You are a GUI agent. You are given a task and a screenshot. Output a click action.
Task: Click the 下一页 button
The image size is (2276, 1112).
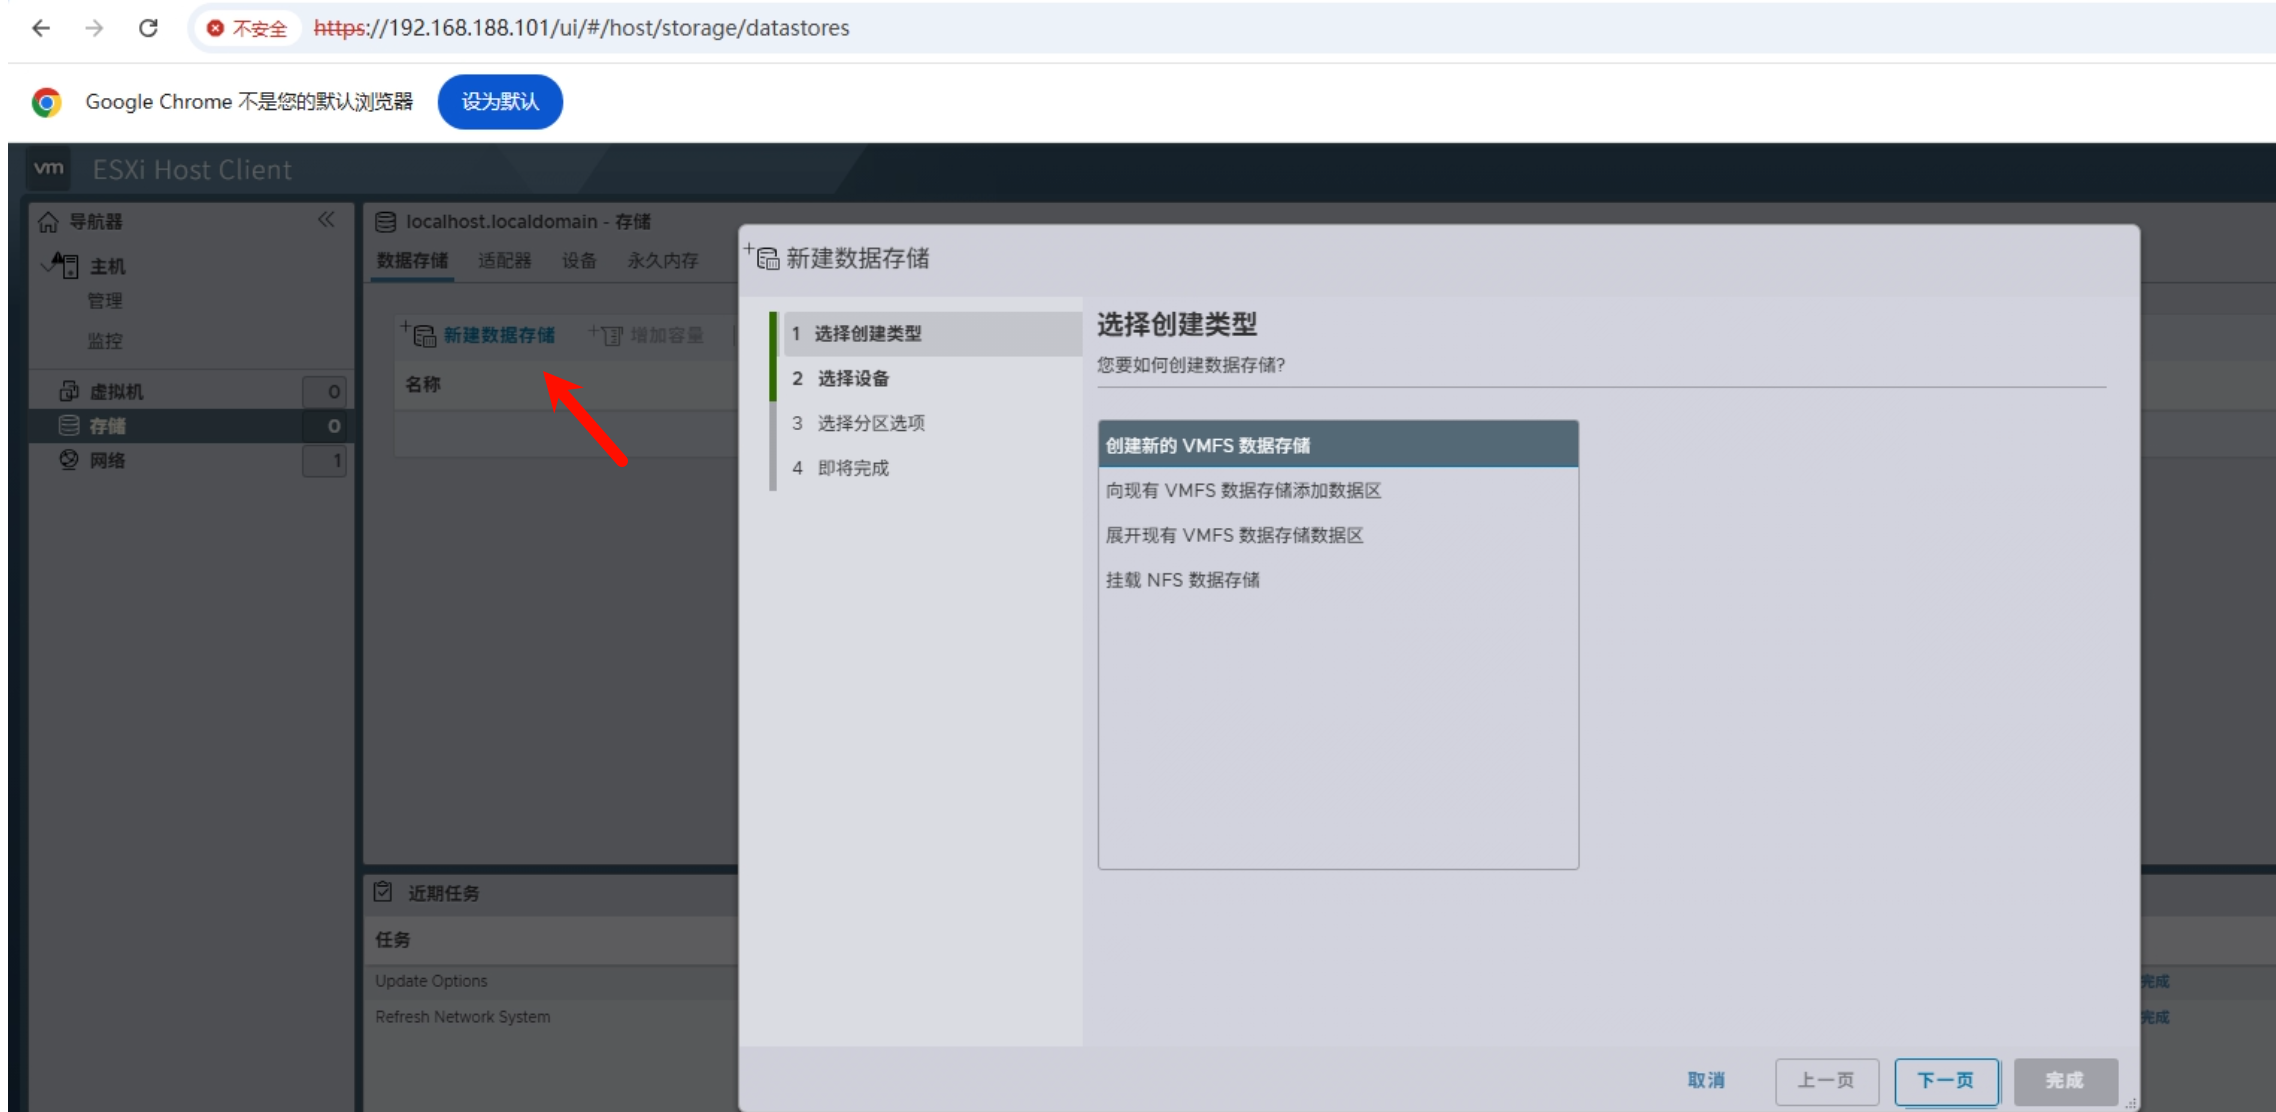coord(1945,1081)
